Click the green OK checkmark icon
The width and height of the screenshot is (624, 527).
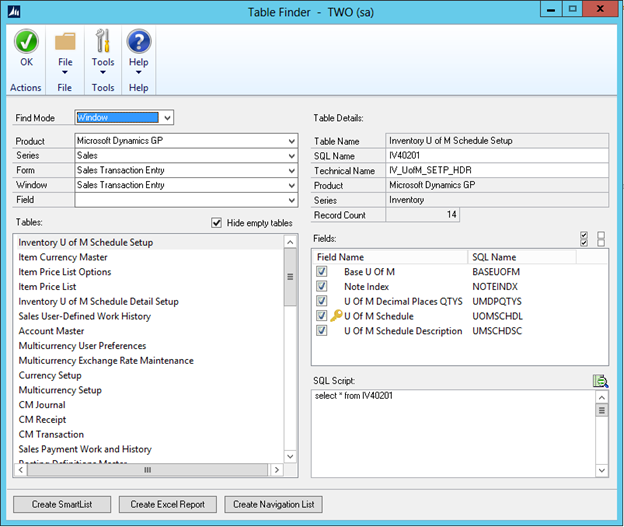tap(26, 41)
